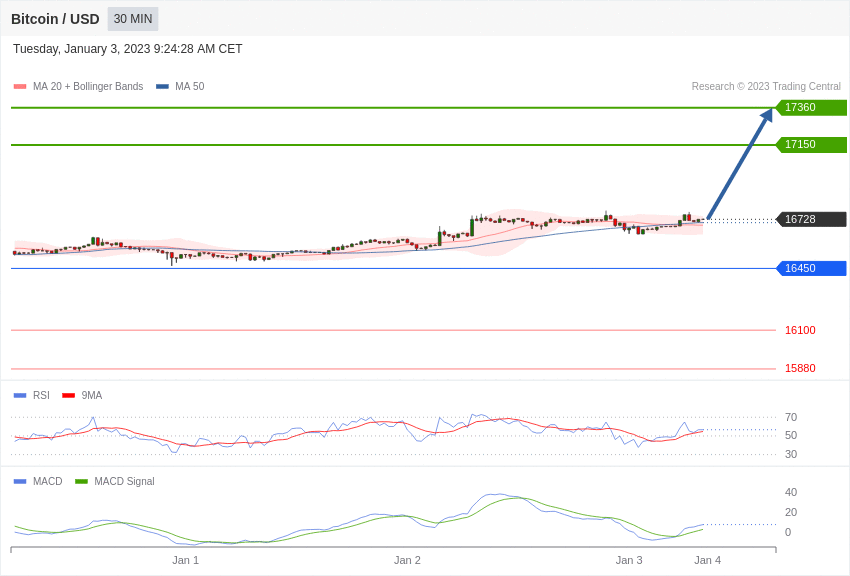Screen dimensions: 850x576
Task: Click the 16100 support level label
Action: coord(800,330)
